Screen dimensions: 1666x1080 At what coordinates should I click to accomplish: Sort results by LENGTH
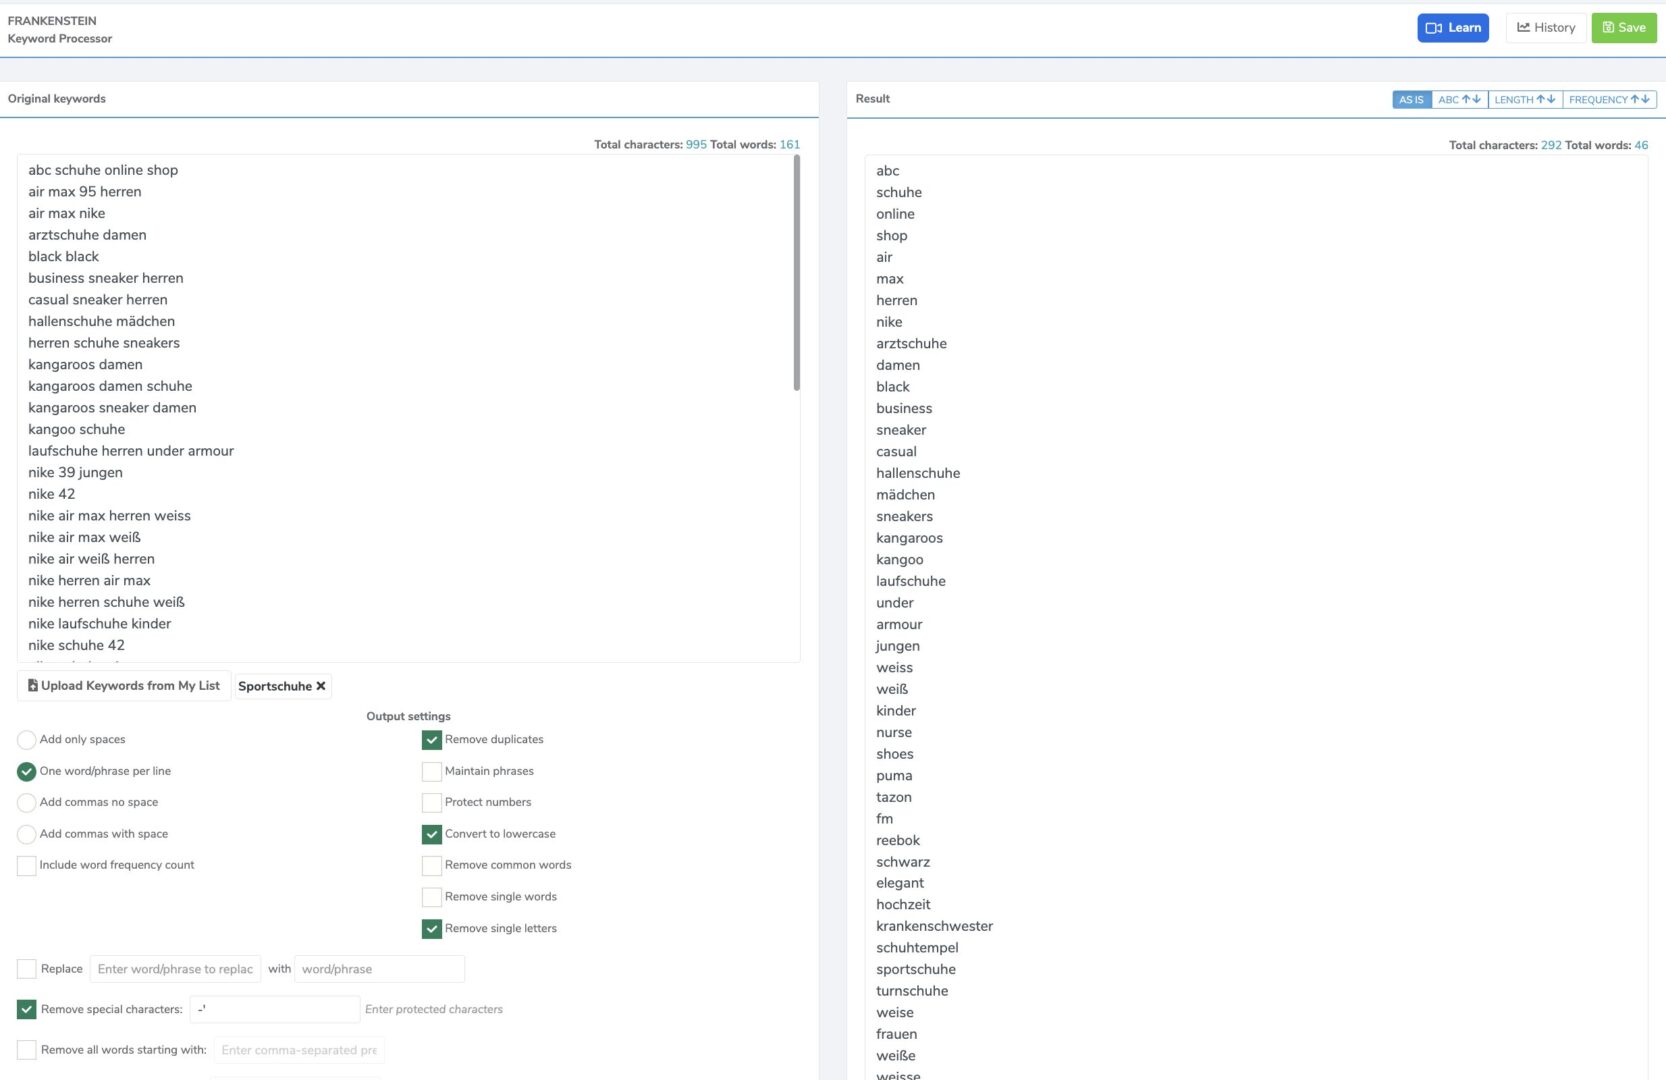pos(1524,100)
